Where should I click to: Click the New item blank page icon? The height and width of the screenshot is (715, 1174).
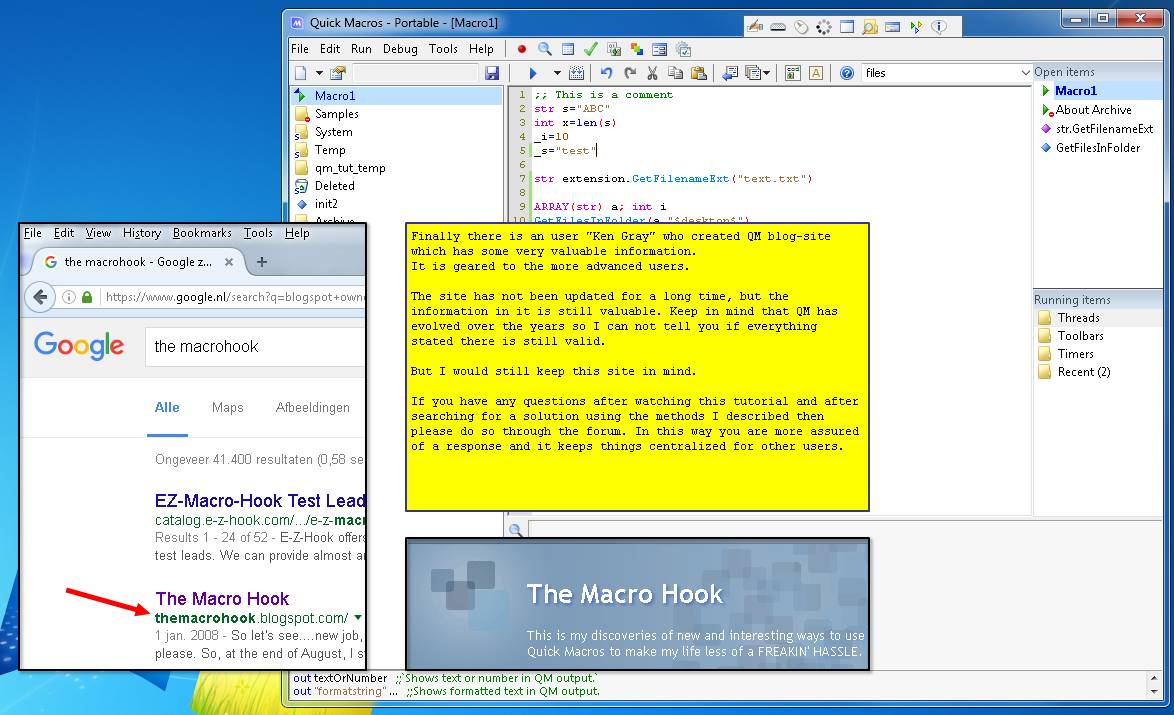301,73
